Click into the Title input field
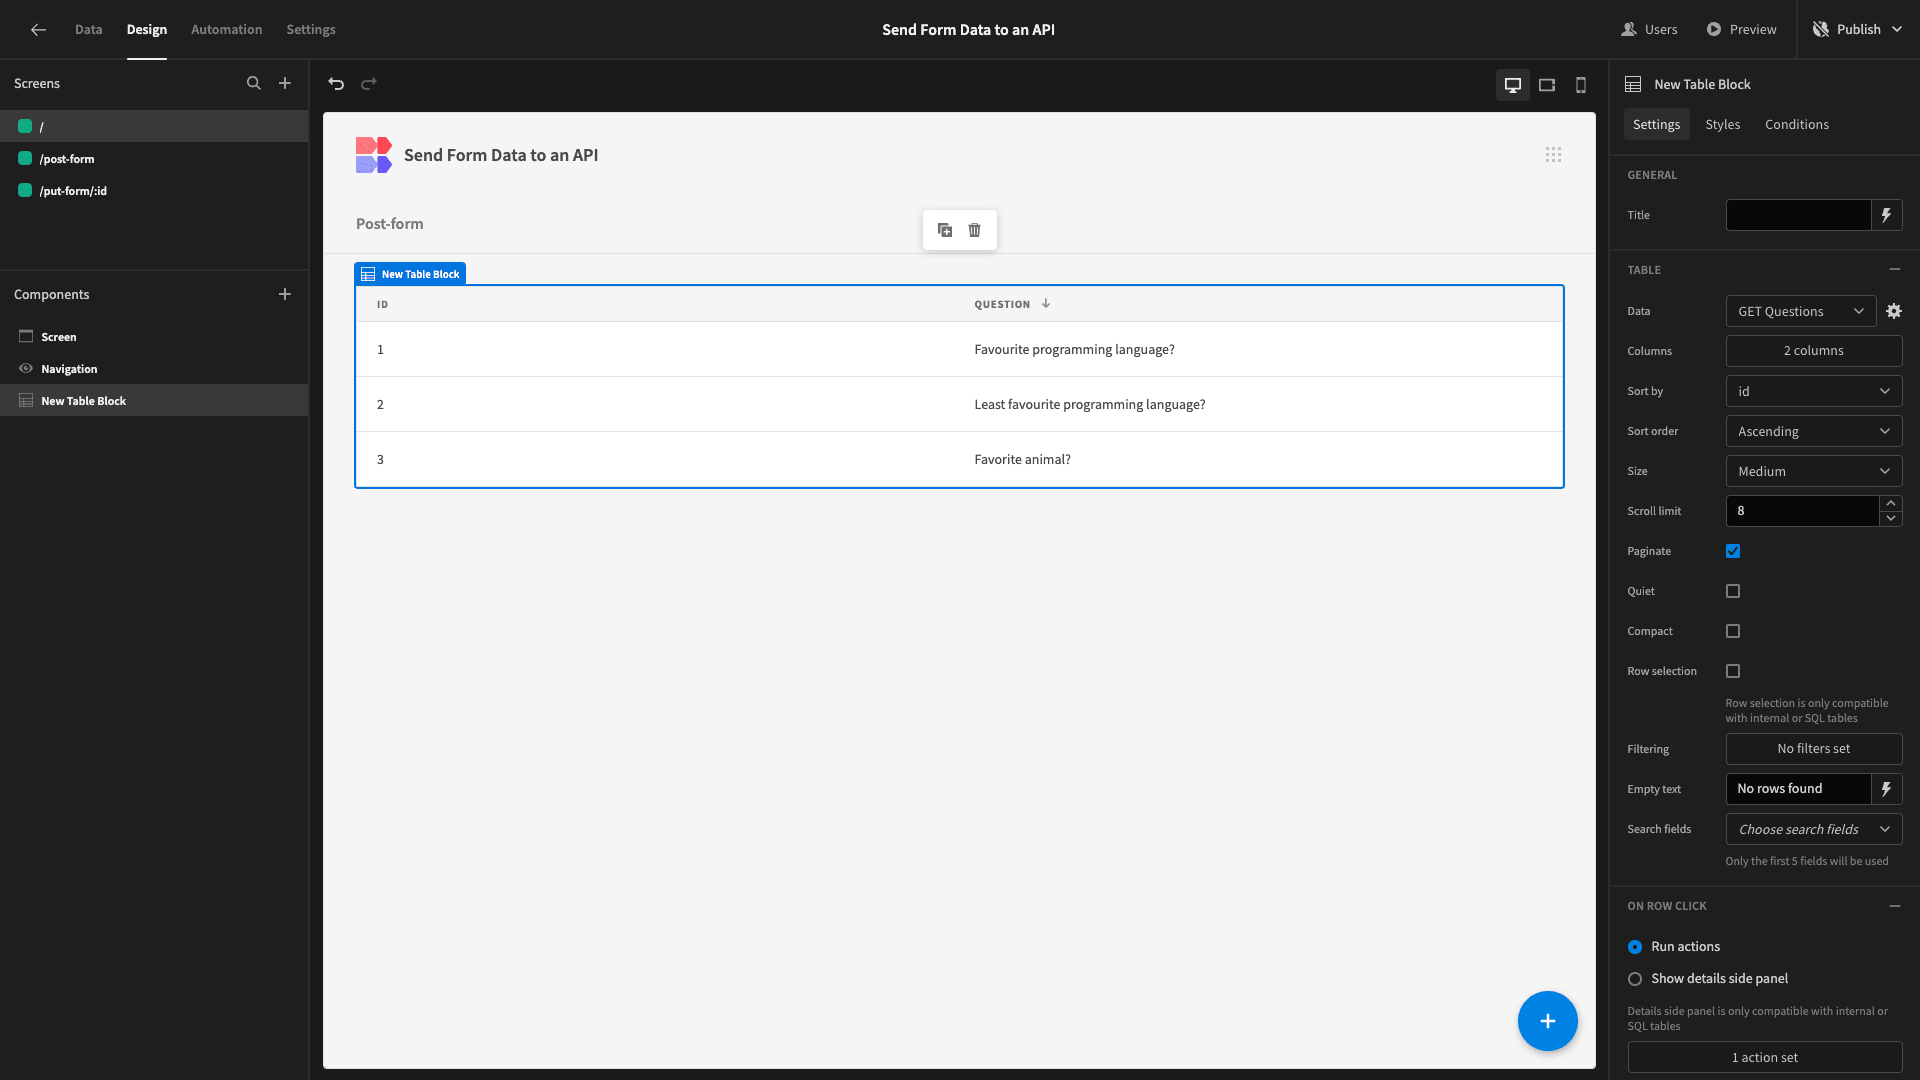The width and height of the screenshot is (1920, 1080). 1798,215
